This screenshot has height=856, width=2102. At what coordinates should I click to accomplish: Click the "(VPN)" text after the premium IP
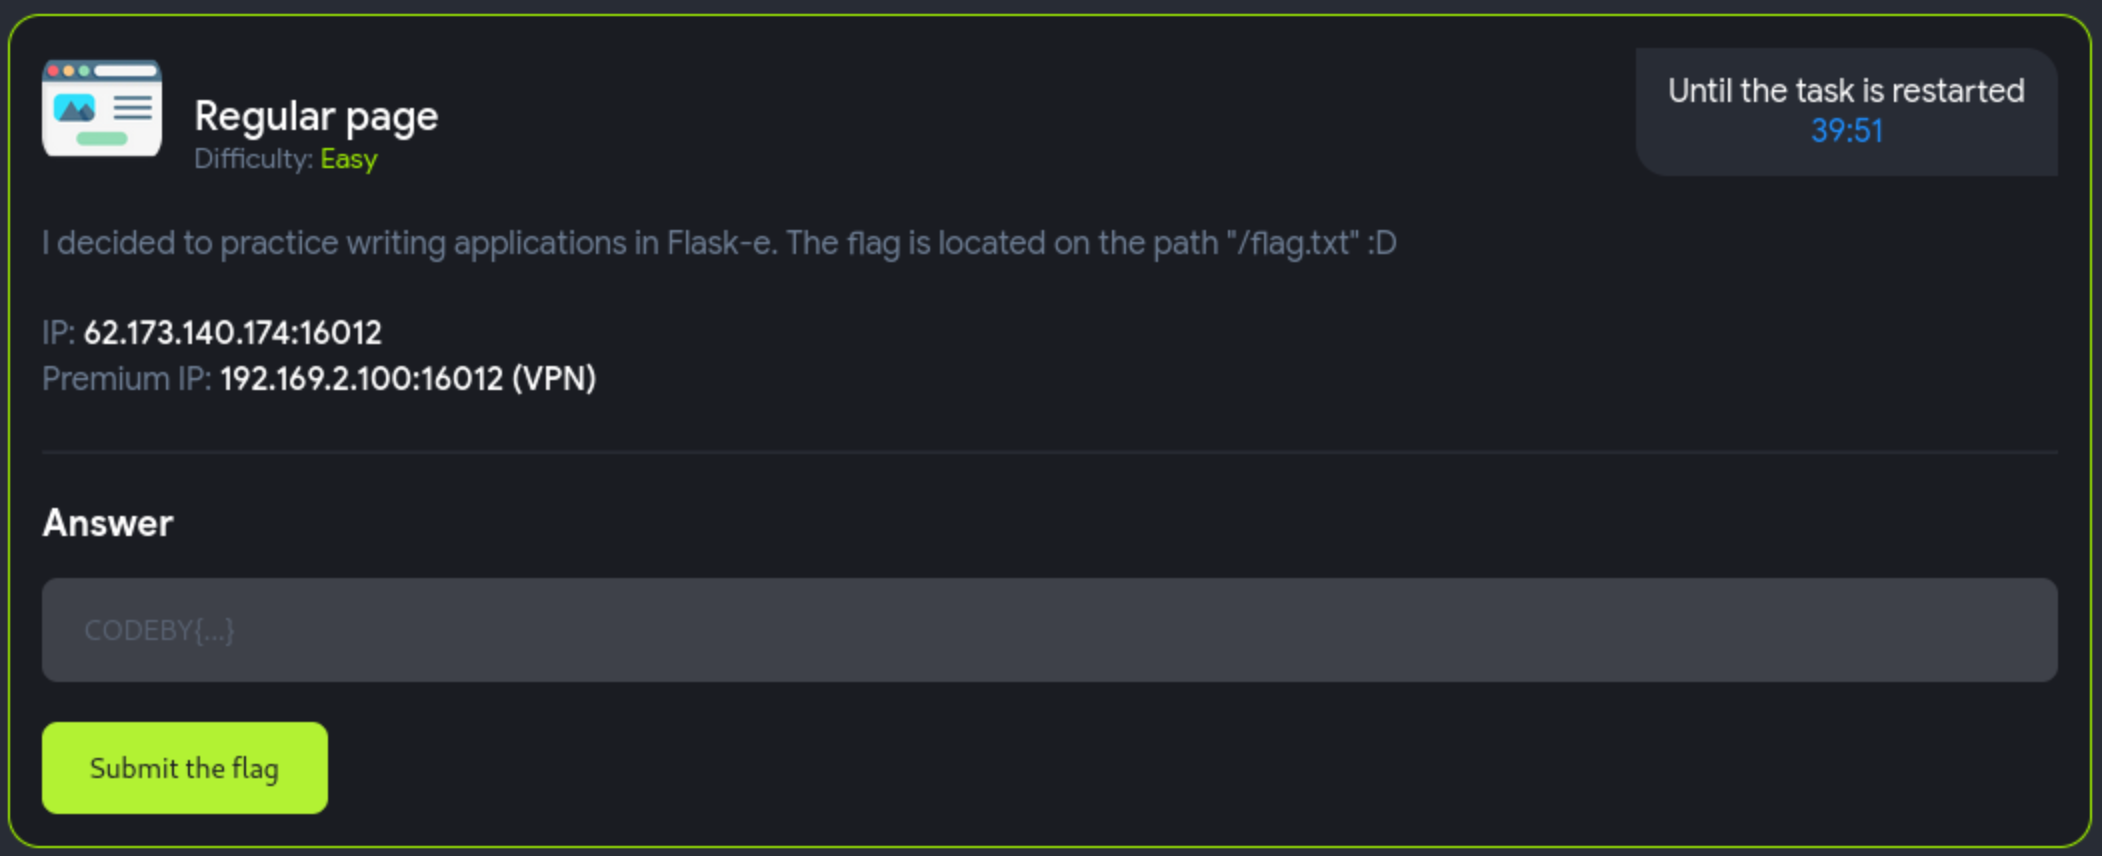pyautogui.click(x=553, y=379)
